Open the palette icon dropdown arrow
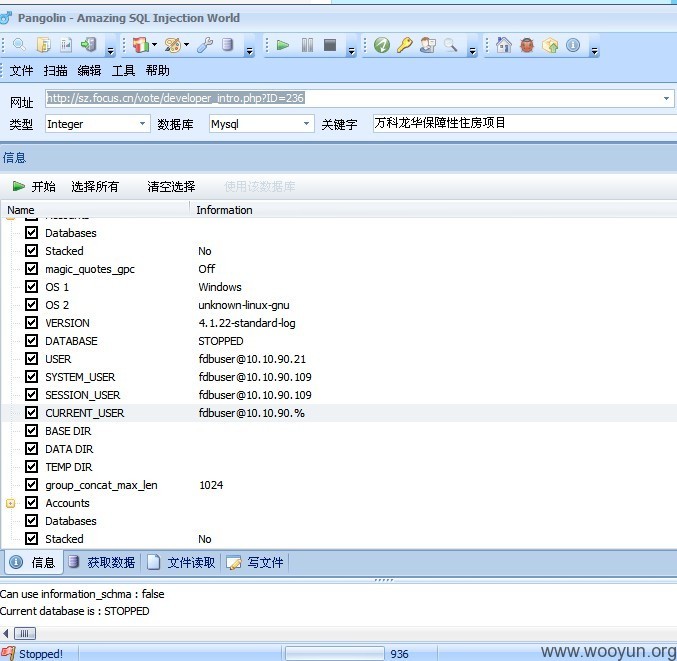 [x=187, y=44]
